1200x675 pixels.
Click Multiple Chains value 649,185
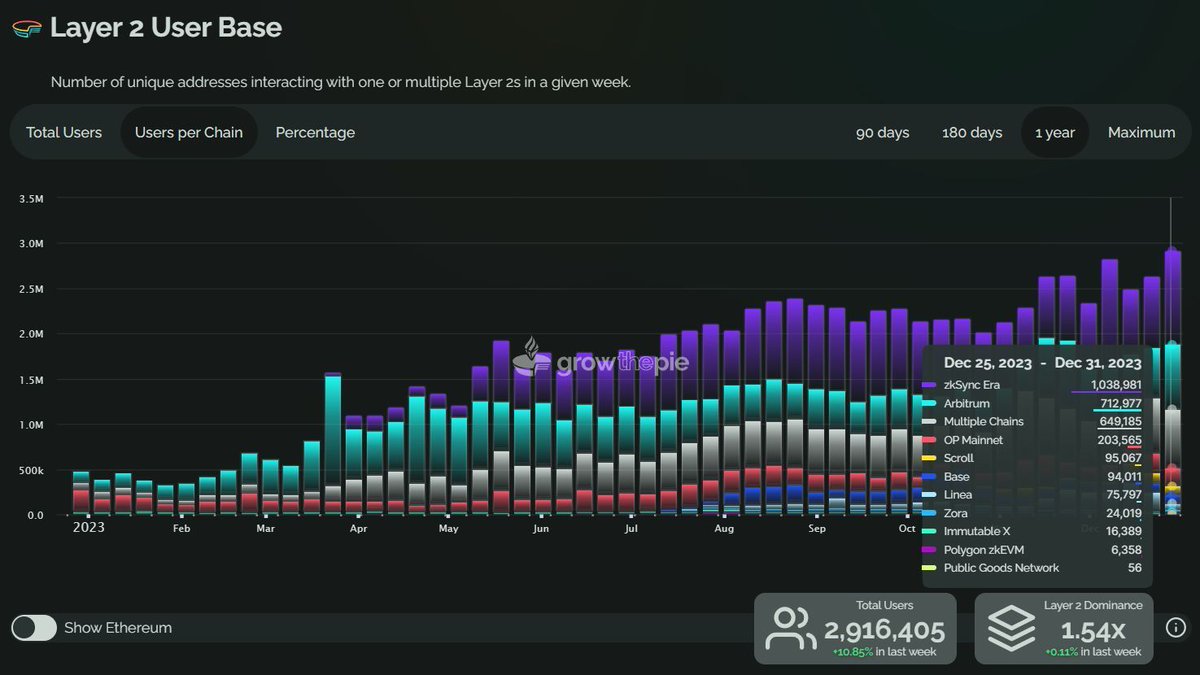pyautogui.click(x=1118, y=422)
